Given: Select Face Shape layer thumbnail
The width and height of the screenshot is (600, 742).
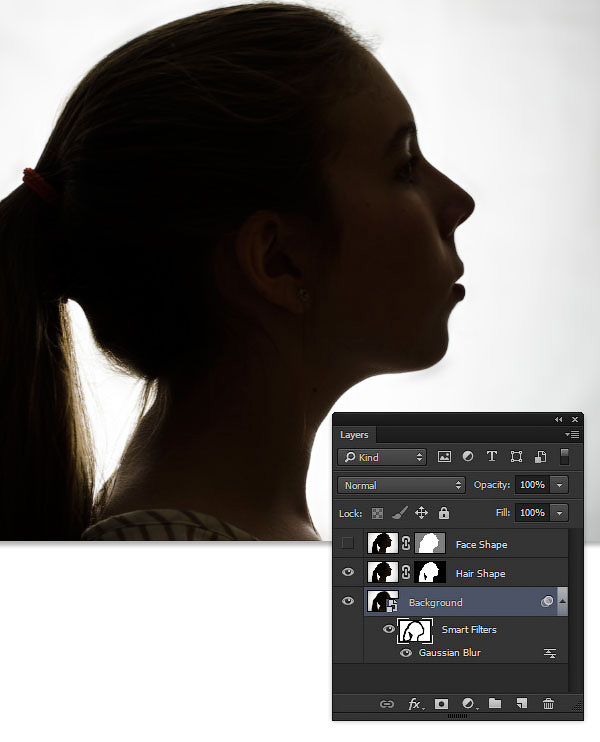Looking at the screenshot, I should click(383, 544).
